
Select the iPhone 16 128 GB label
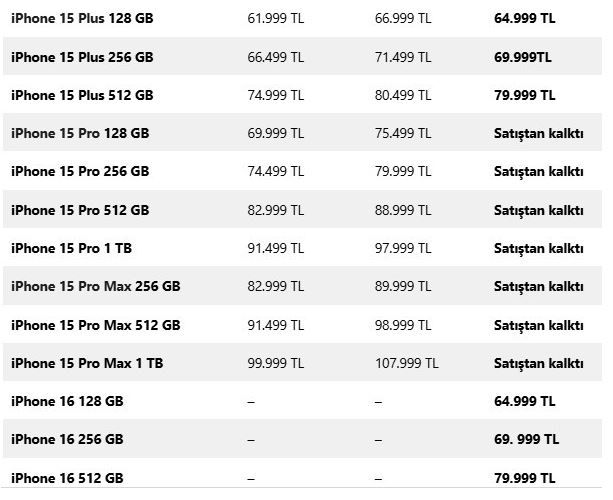[x=68, y=401]
